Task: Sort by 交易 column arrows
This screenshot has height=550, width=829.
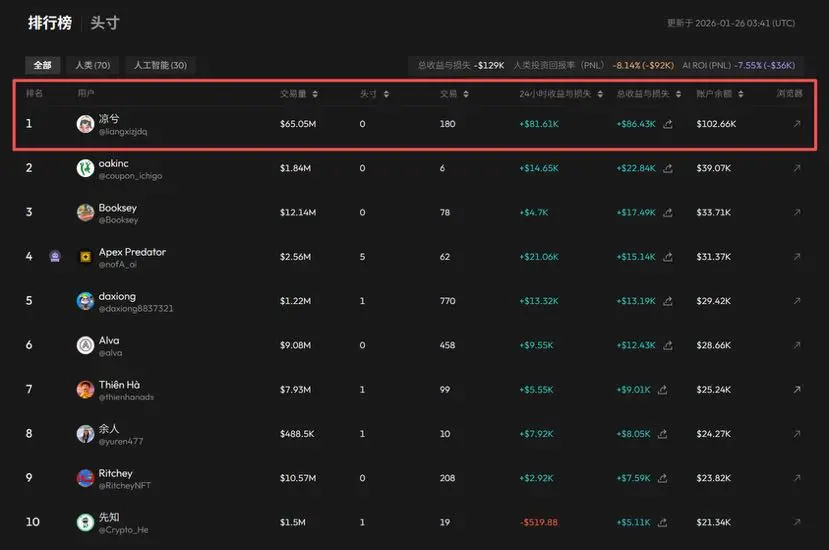Action: [x=466, y=94]
